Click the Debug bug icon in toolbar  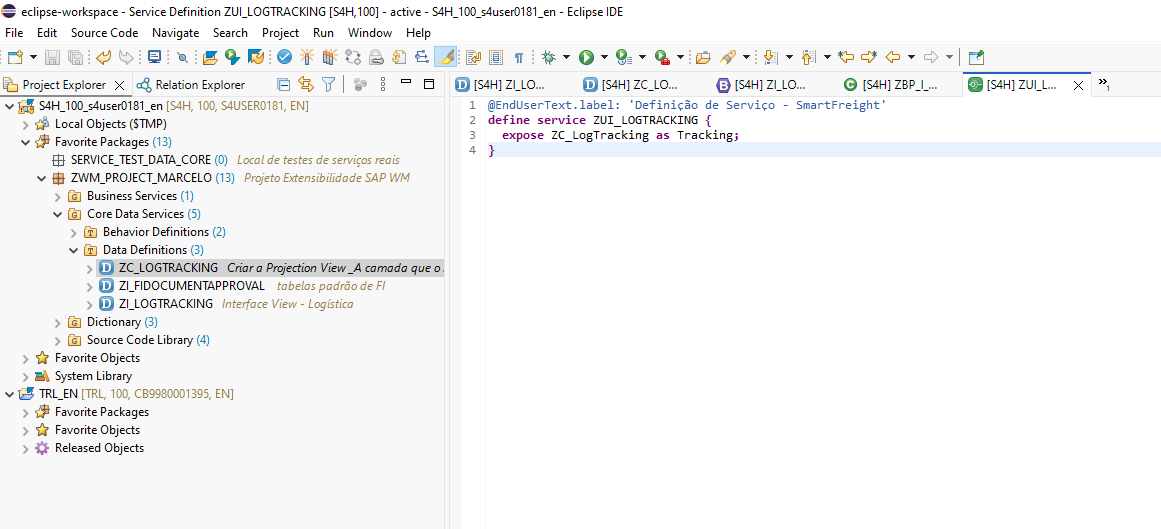548,57
